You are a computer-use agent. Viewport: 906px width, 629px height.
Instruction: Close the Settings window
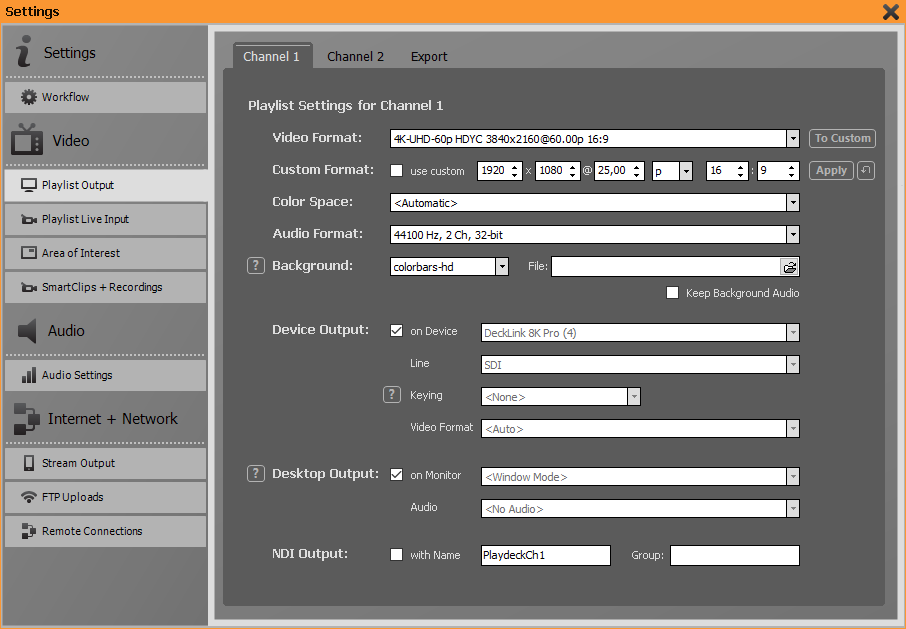click(x=890, y=12)
